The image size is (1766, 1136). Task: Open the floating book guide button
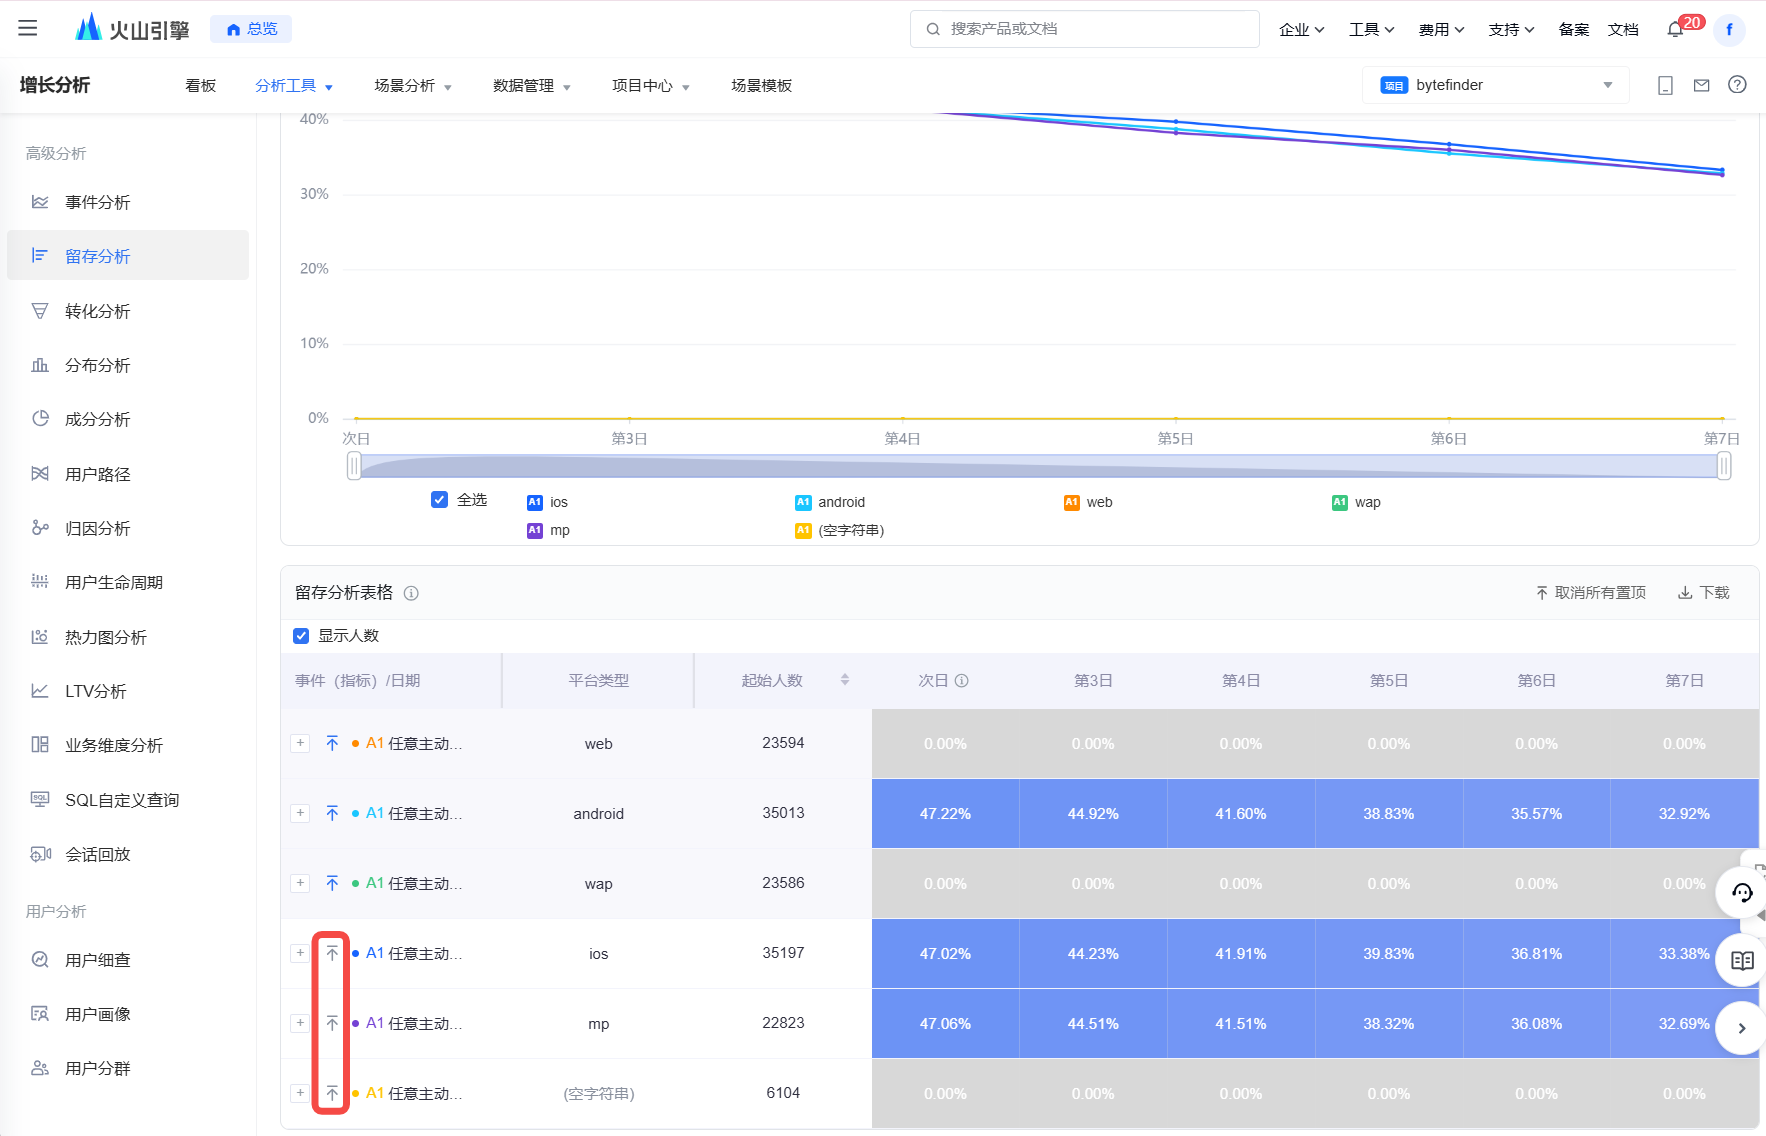(x=1742, y=961)
